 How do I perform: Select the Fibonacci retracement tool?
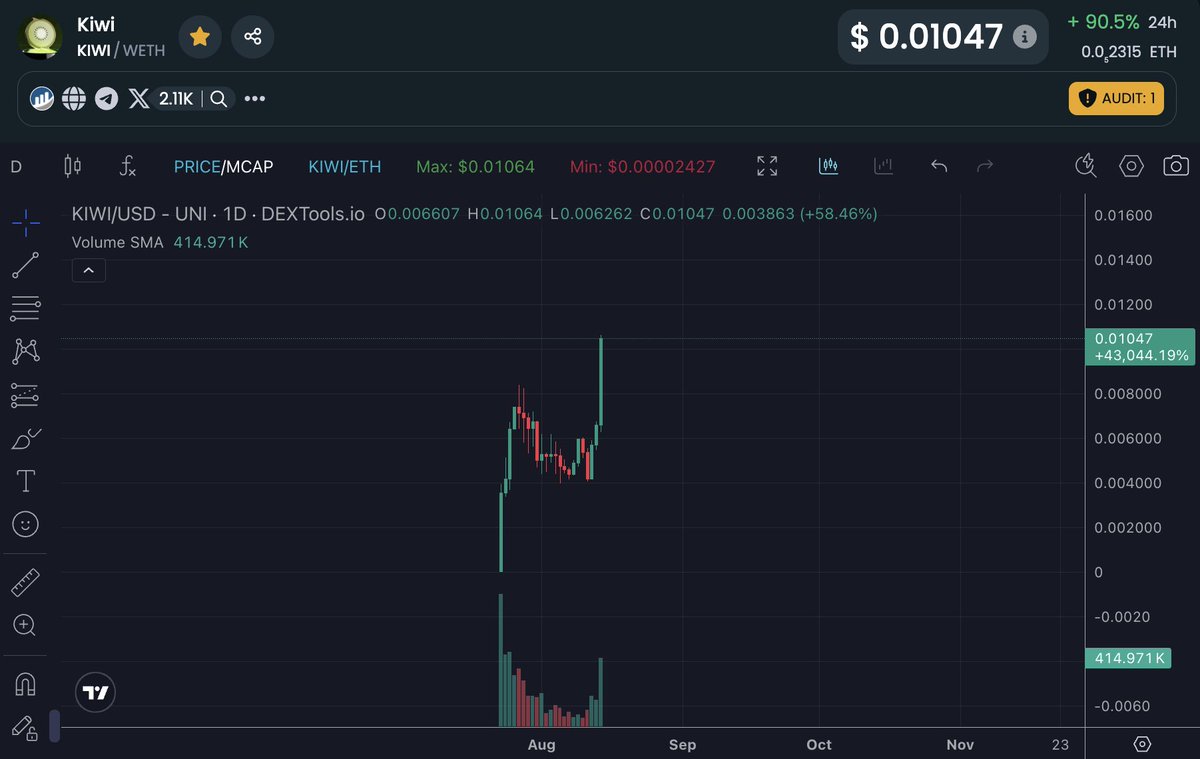pos(25,308)
